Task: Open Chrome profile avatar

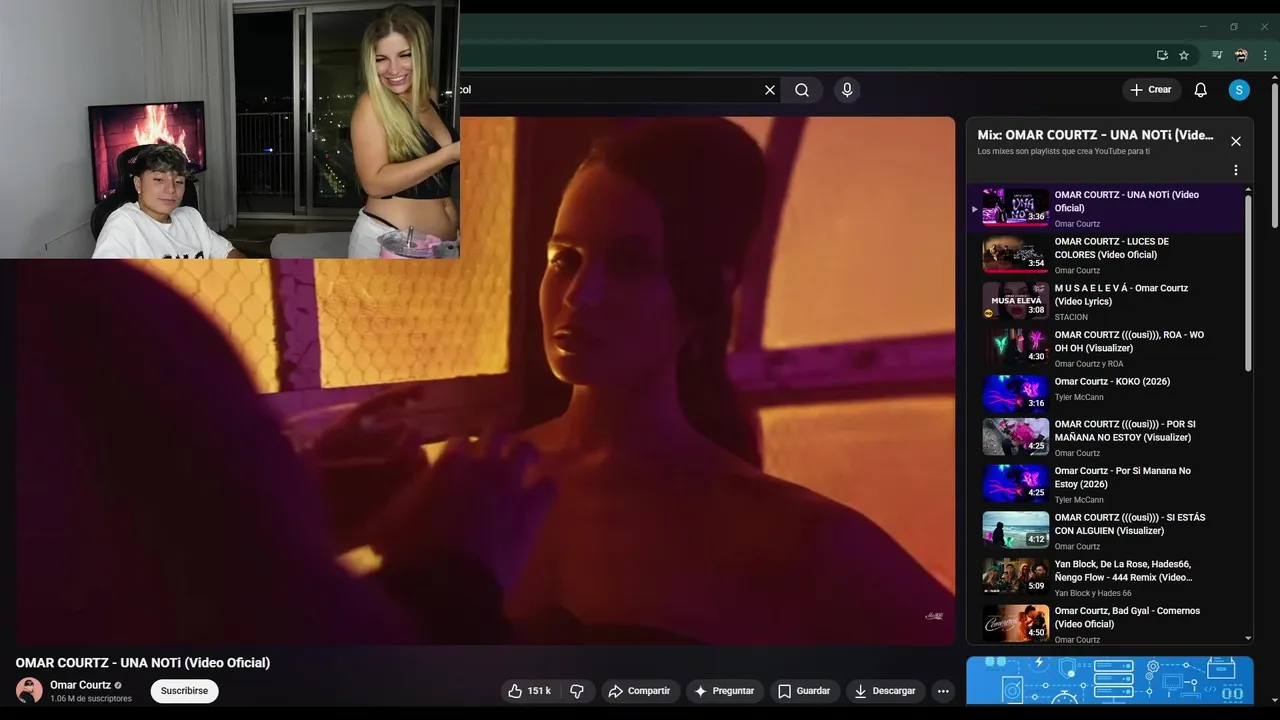Action: point(1241,55)
